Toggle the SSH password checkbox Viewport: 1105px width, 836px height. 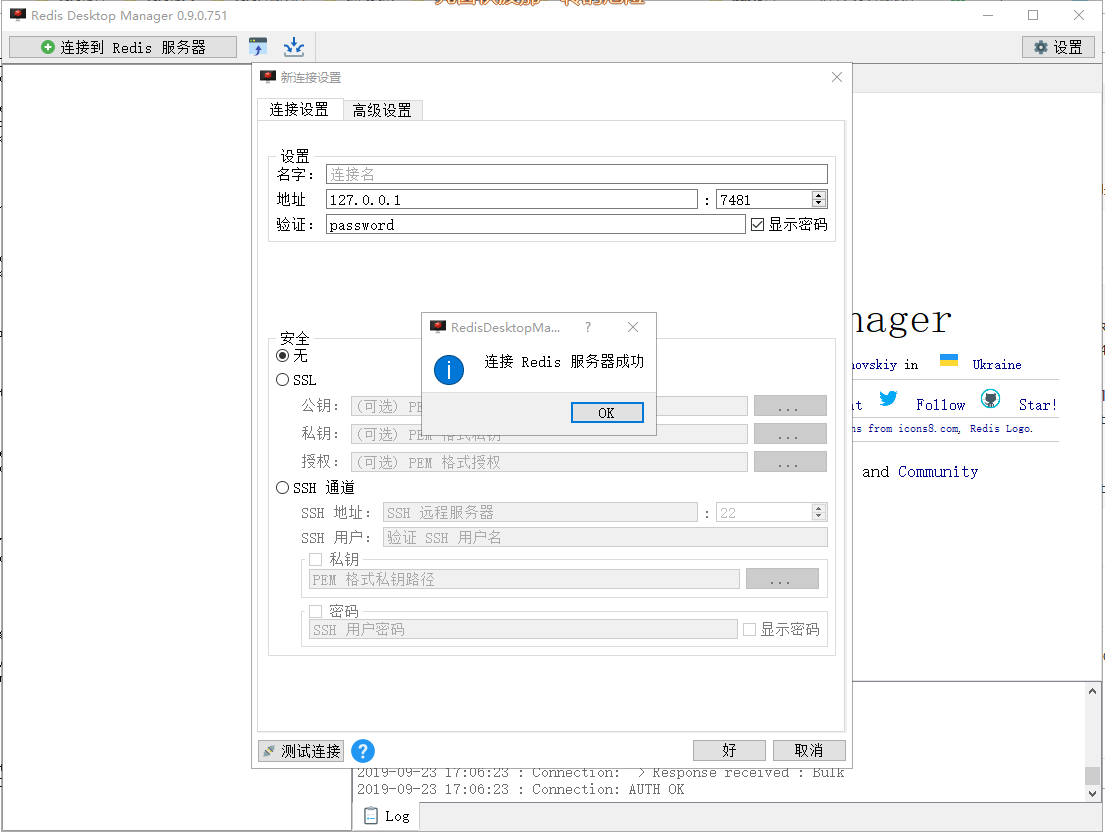point(316,611)
